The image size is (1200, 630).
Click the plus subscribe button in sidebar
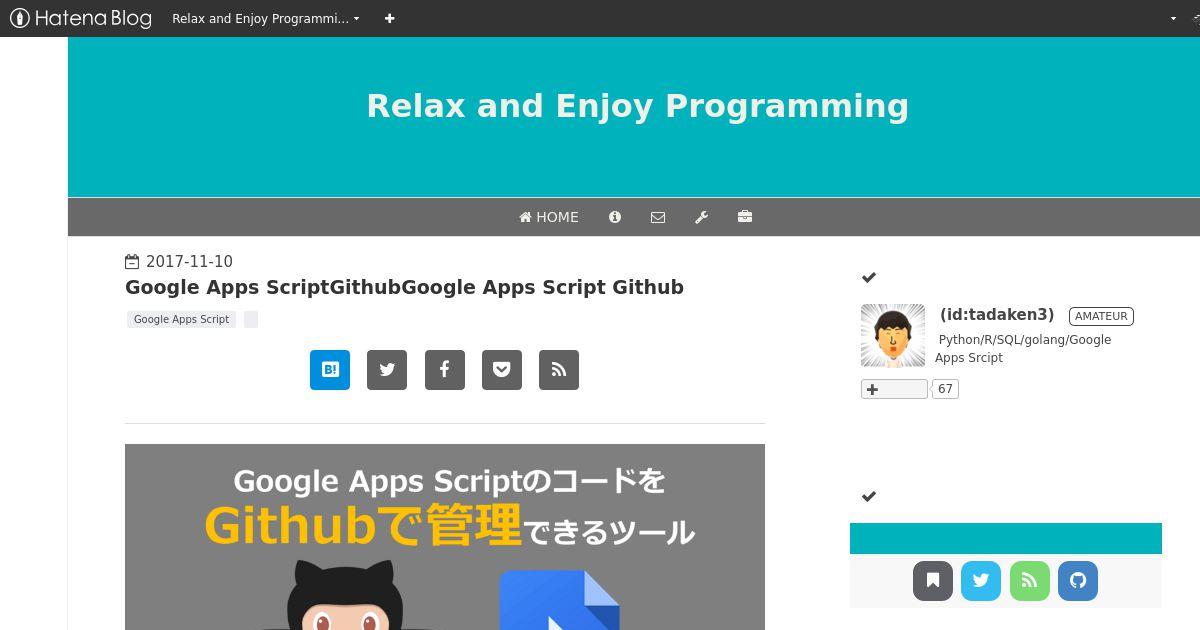(x=894, y=389)
